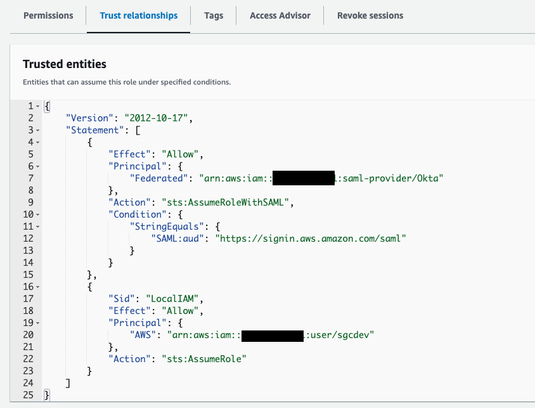Screen dimensions: 535x408
Task: Click the "sts:AssumeRoleWithSAML" value
Action: point(226,202)
